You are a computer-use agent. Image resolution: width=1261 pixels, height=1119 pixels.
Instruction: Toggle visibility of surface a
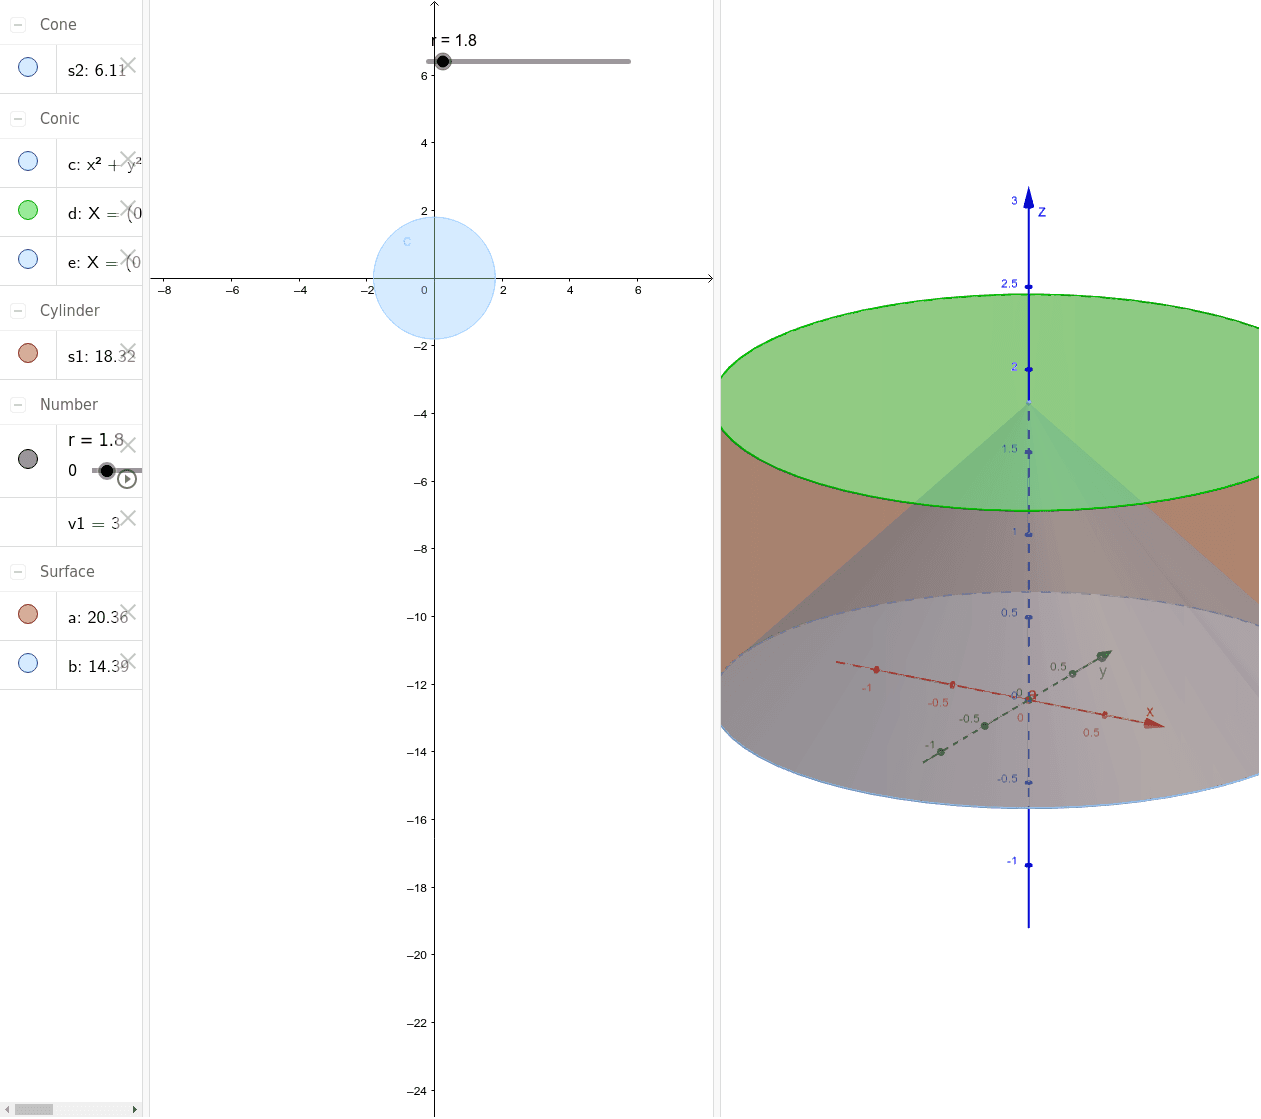[x=28, y=614]
